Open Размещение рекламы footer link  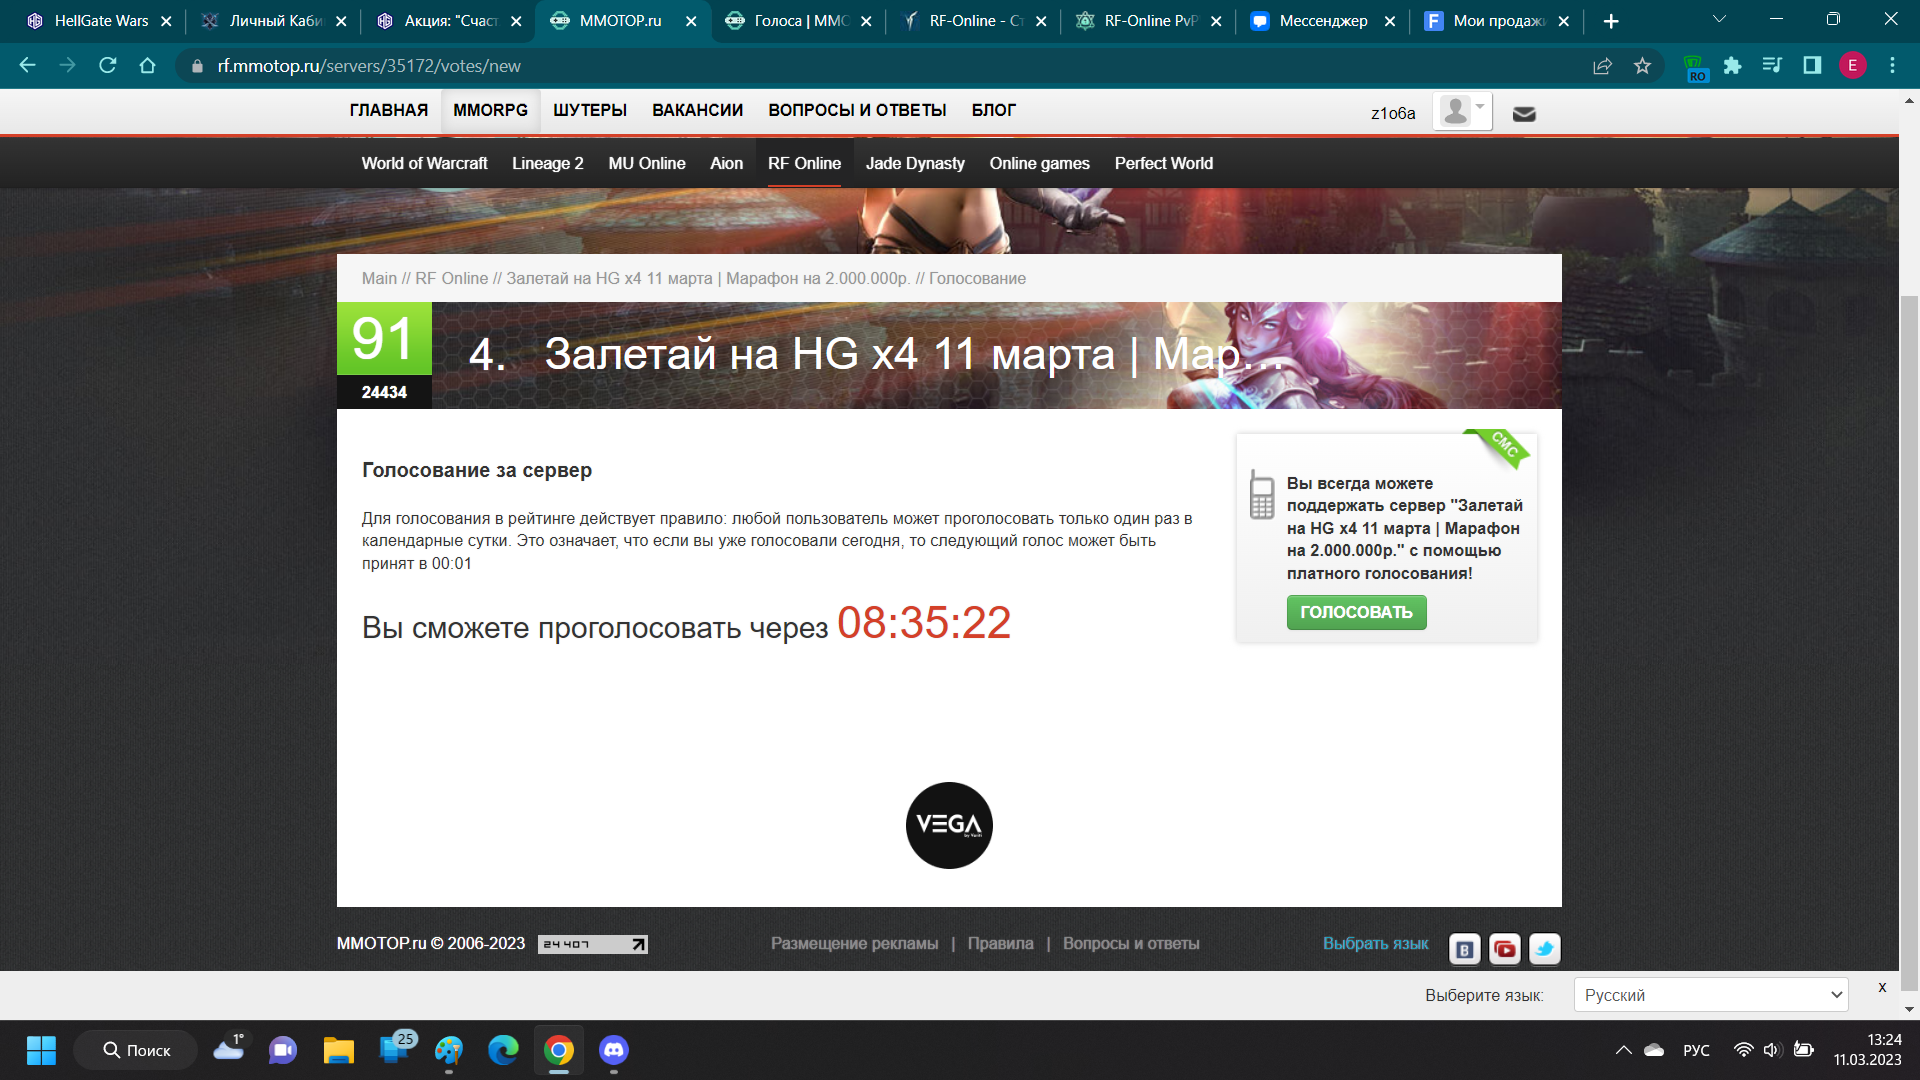click(854, 943)
